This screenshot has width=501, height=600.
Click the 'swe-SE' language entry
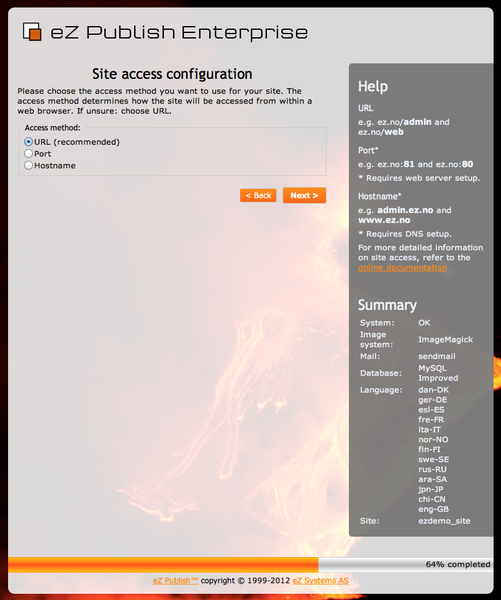[434, 460]
